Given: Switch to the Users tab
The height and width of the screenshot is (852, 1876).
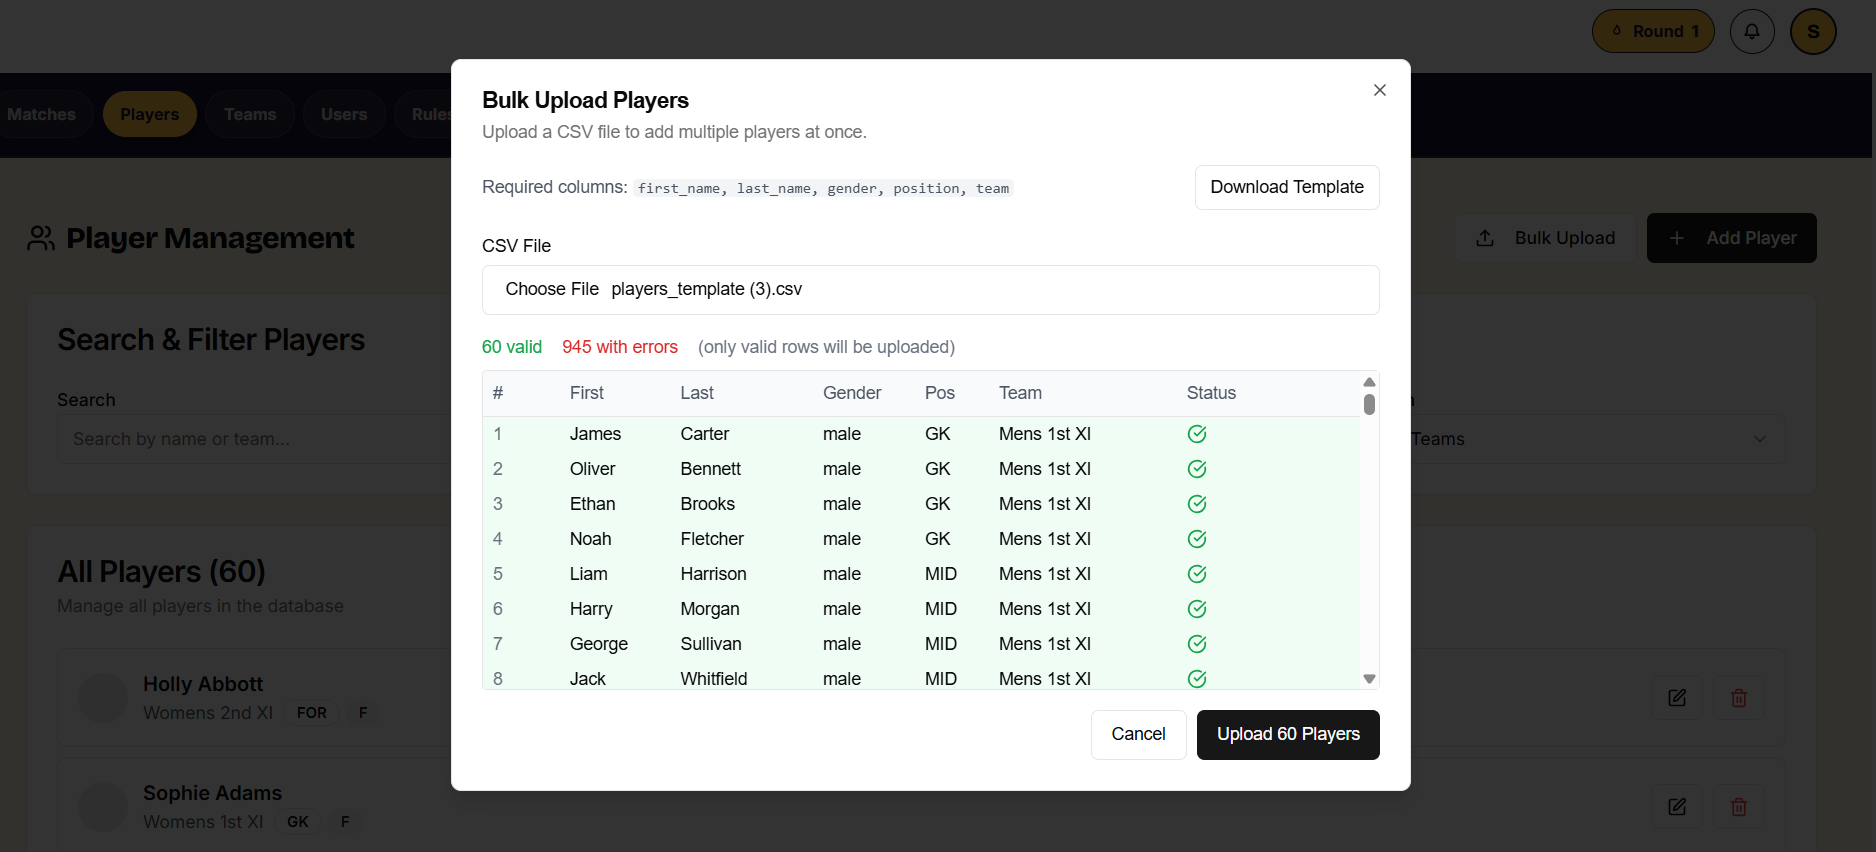Looking at the screenshot, I should coord(344,114).
